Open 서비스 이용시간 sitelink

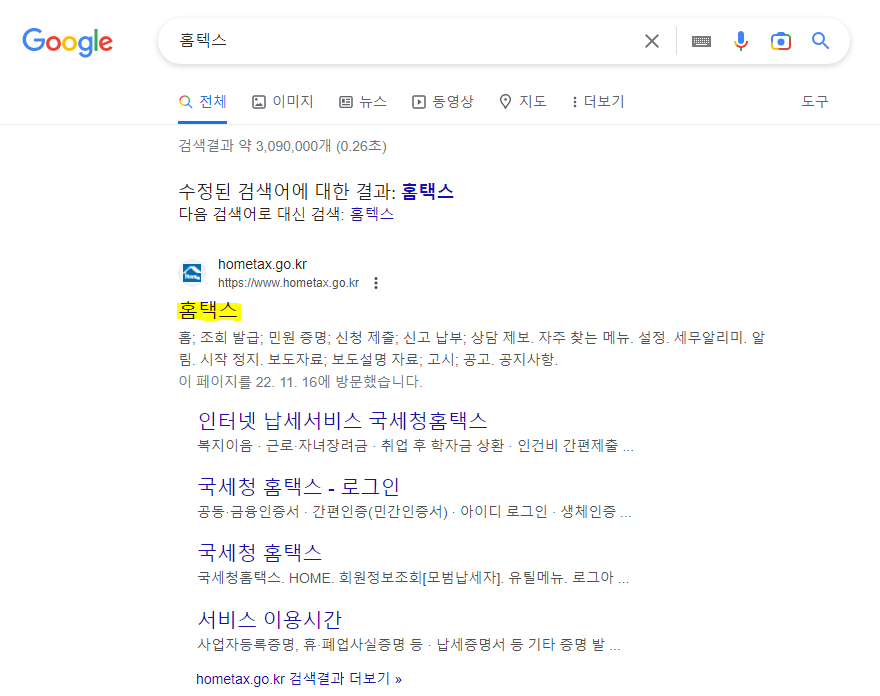click(269, 620)
